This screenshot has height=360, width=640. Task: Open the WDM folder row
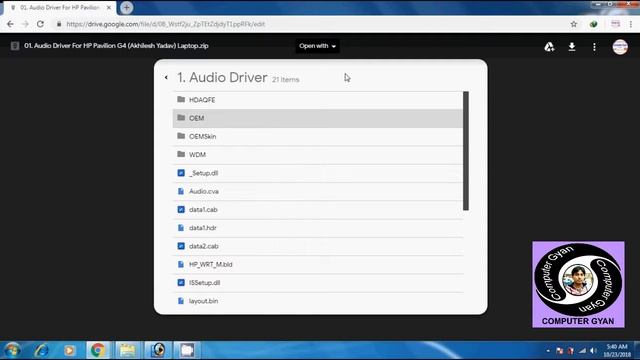(x=318, y=155)
